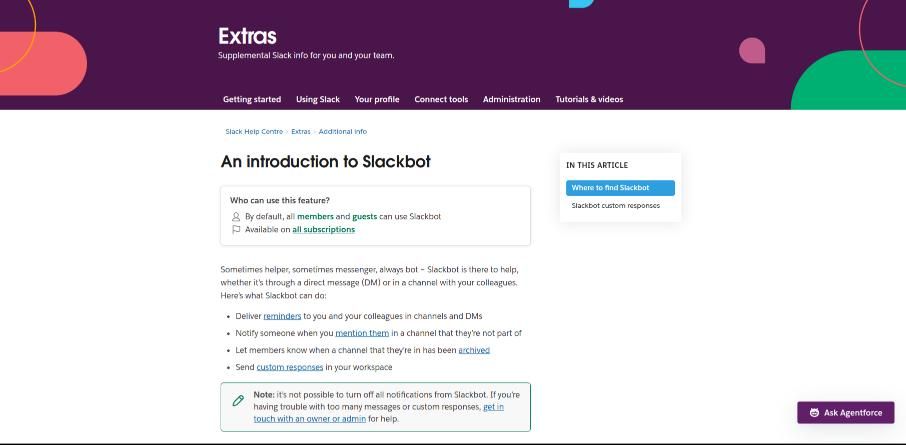Select Your profile in the navigation bar
The width and height of the screenshot is (906, 445).
tap(377, 99)
